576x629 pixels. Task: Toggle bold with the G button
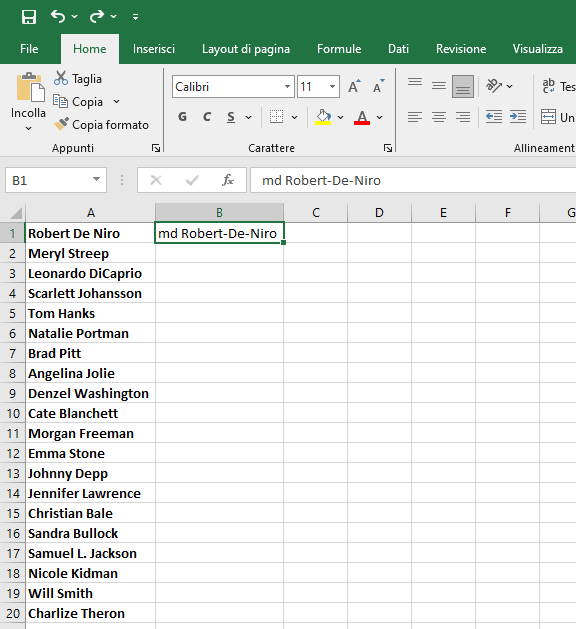[183, 117]
